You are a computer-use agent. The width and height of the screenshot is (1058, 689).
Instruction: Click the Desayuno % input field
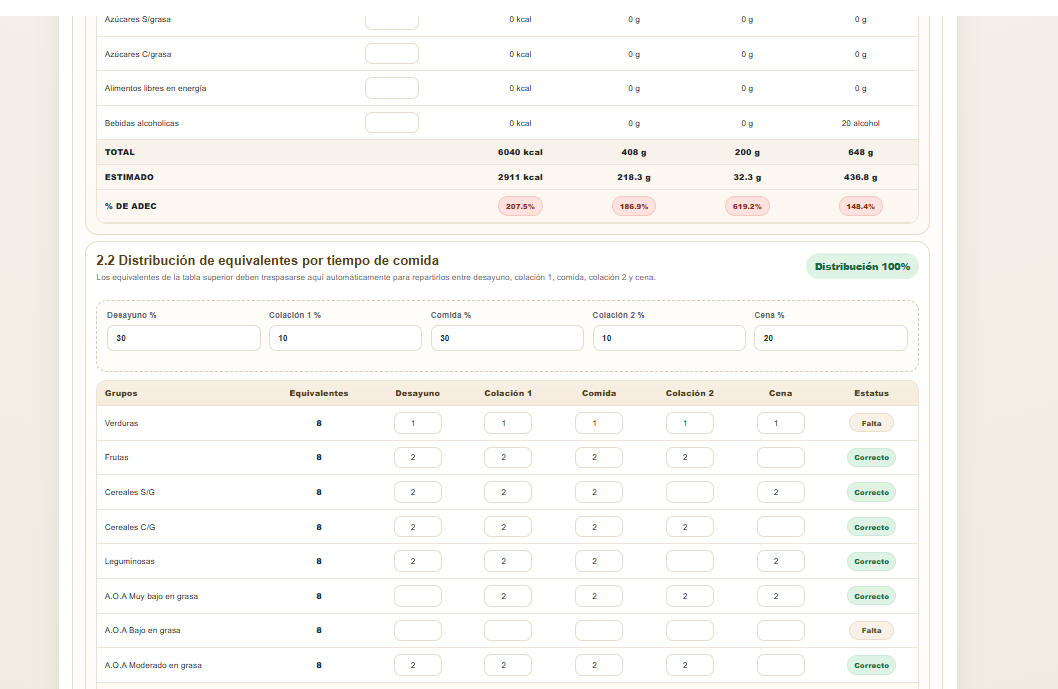(184, 338)
